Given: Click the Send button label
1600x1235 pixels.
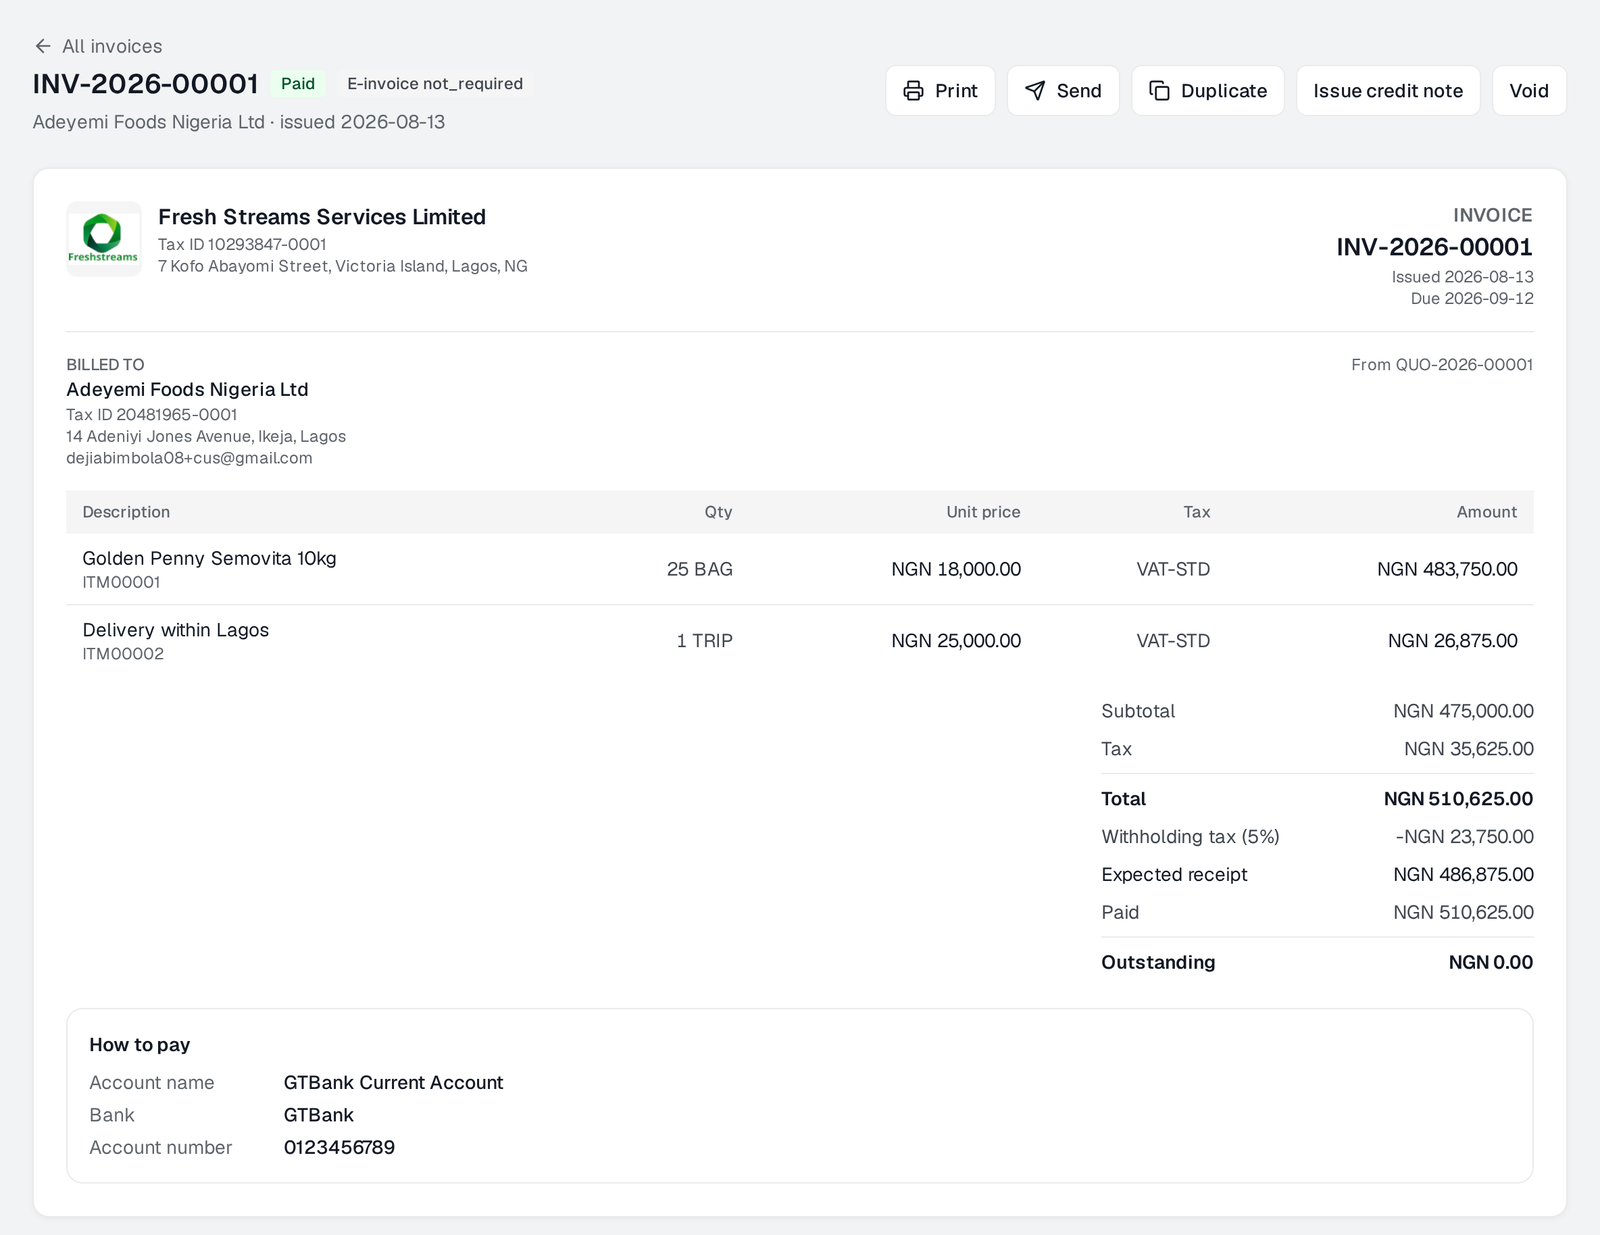Looking at the screenshot, I should coord(1079,91).
